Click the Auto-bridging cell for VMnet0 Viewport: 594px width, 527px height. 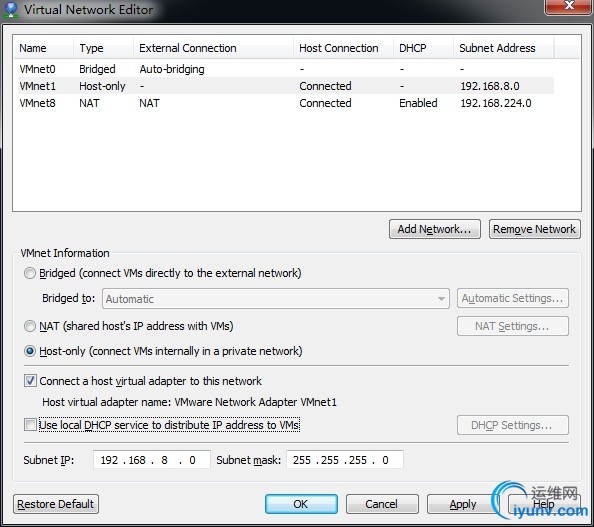coord(172,69)
